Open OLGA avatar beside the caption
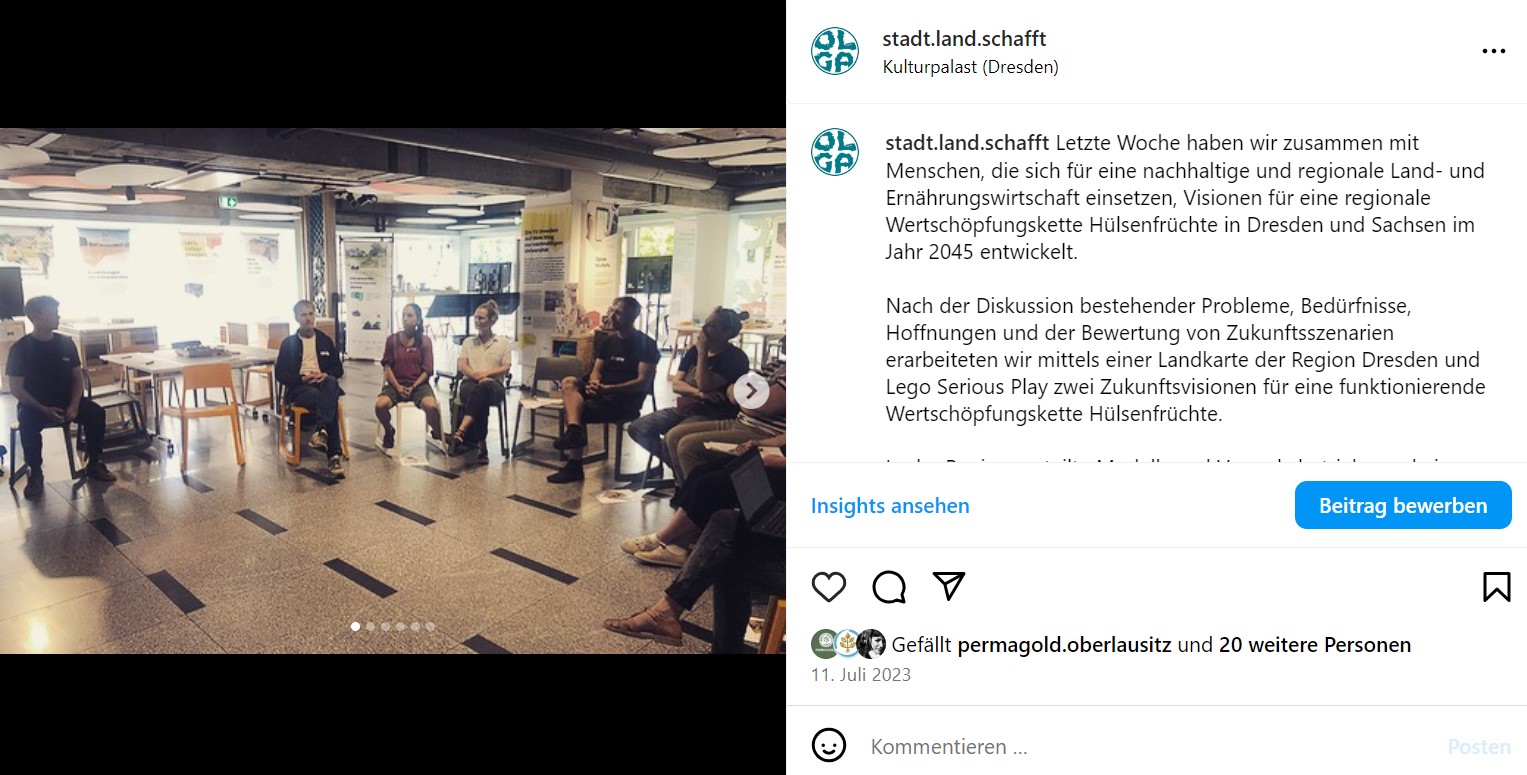 (835, 152)
